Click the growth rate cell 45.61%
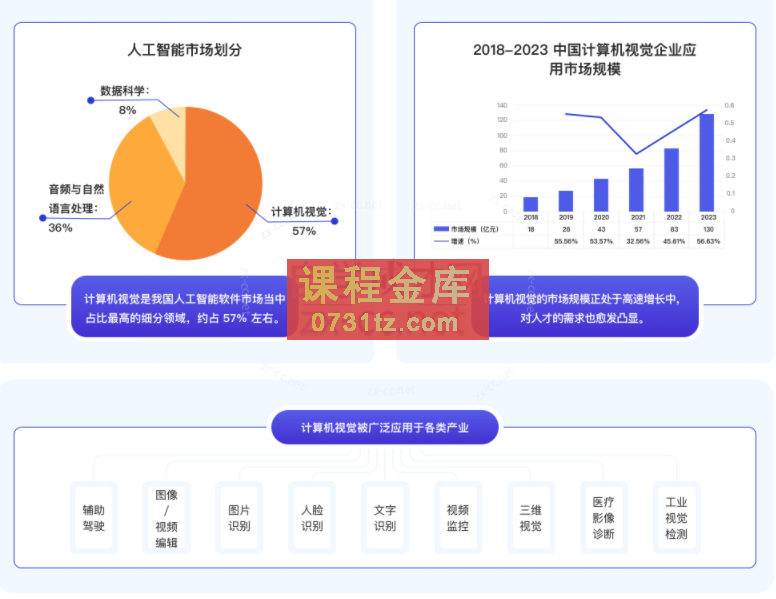Viewport: 776px width, 599px height. (x=674, y=242)
